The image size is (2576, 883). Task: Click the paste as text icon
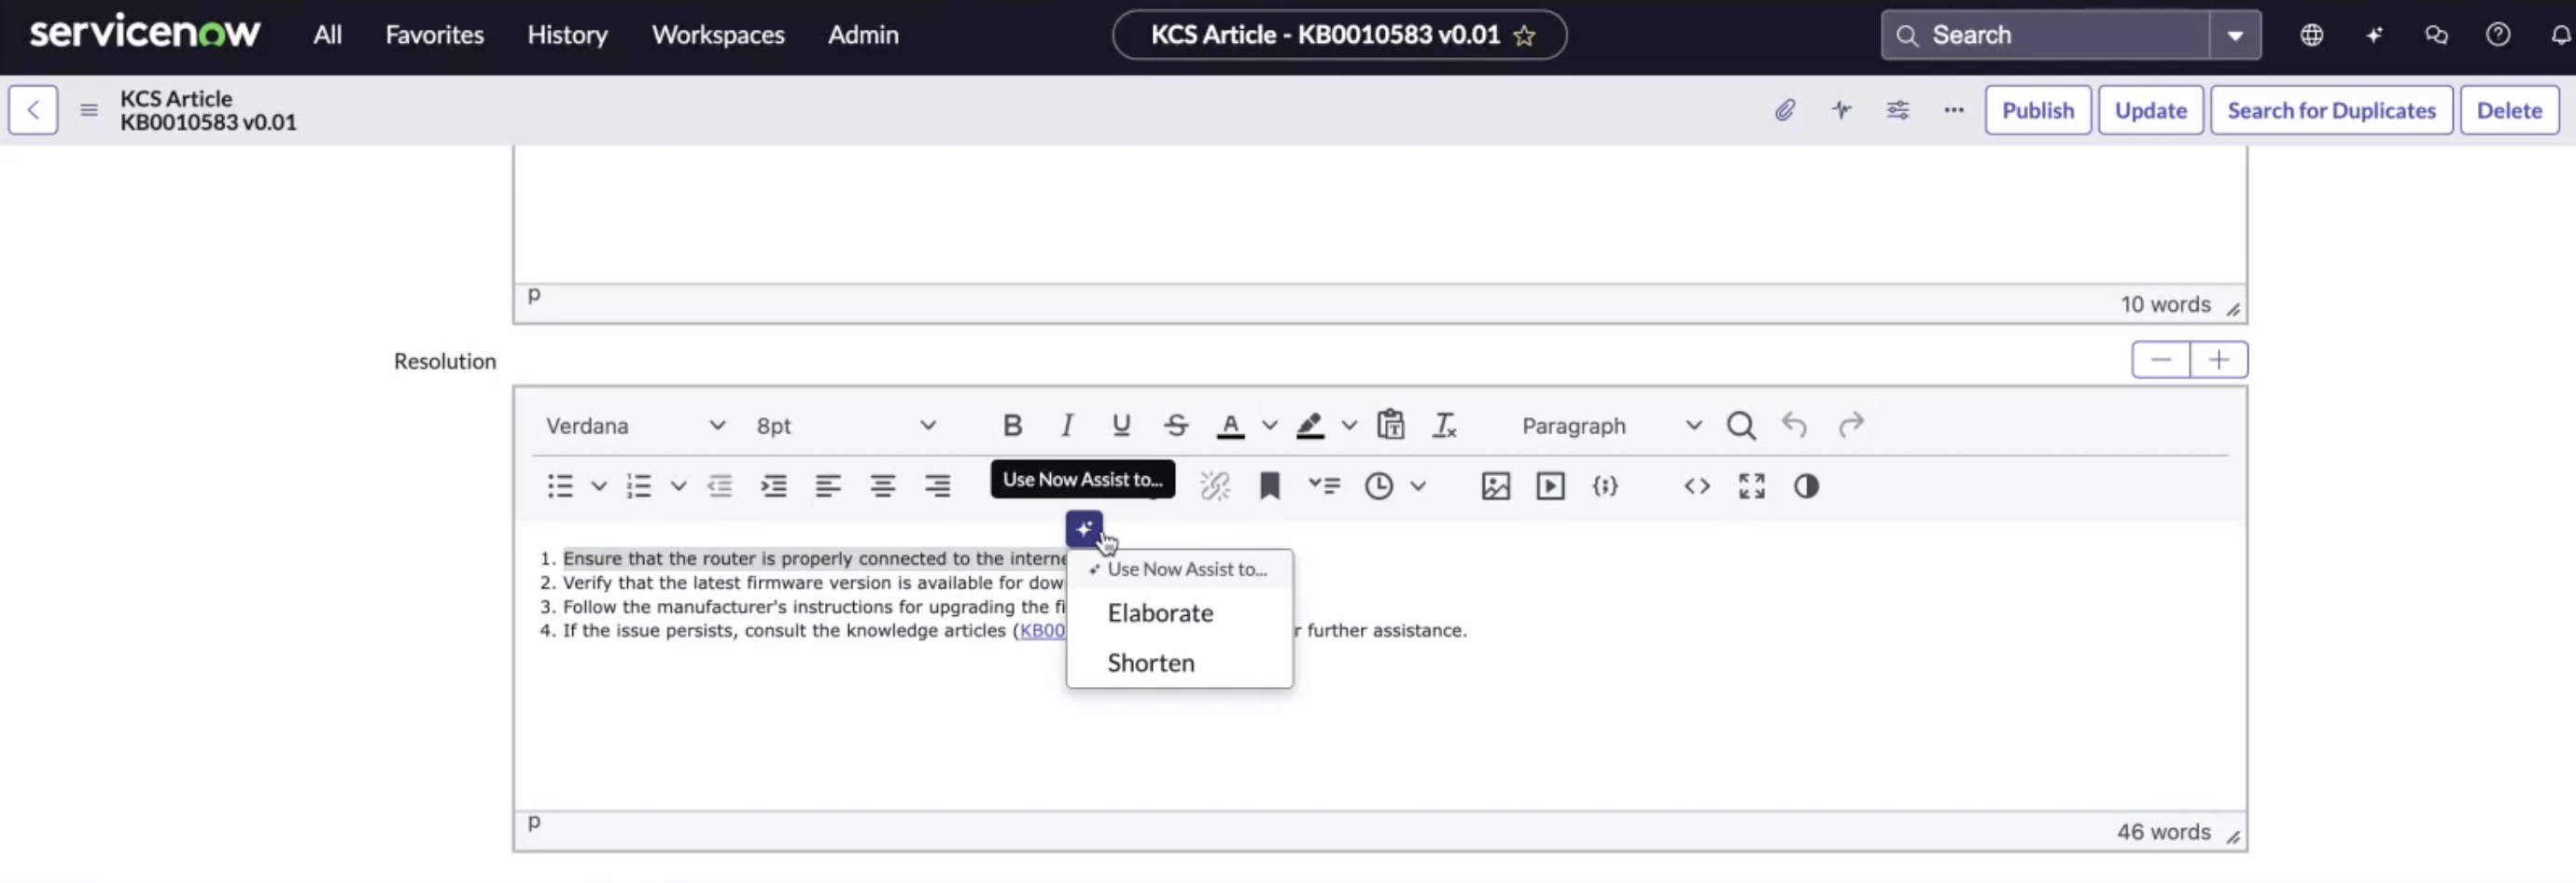pos(1390,425)
